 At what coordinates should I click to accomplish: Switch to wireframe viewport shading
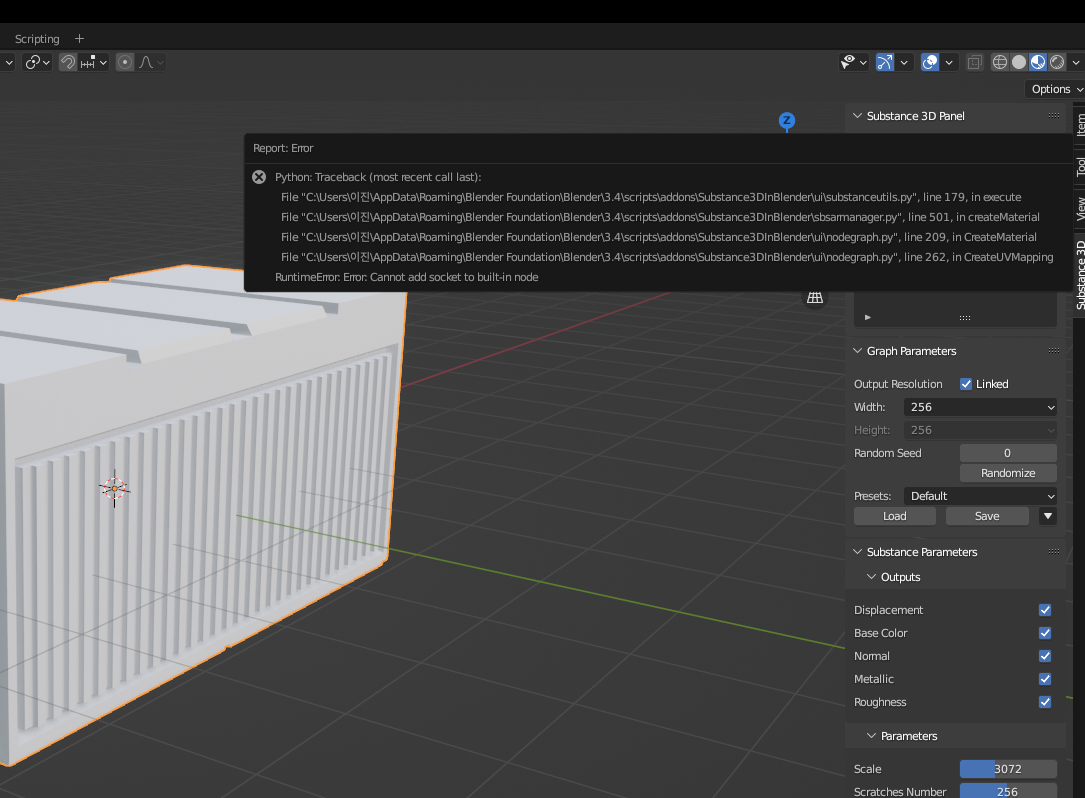click(x=1000, y=62)
